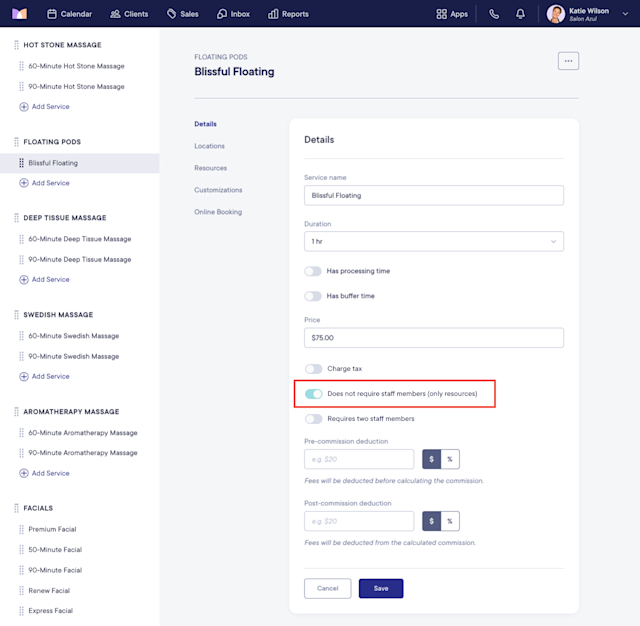Click drag handle beside 90-Minute Swedish Massage

tap(21, 356)
